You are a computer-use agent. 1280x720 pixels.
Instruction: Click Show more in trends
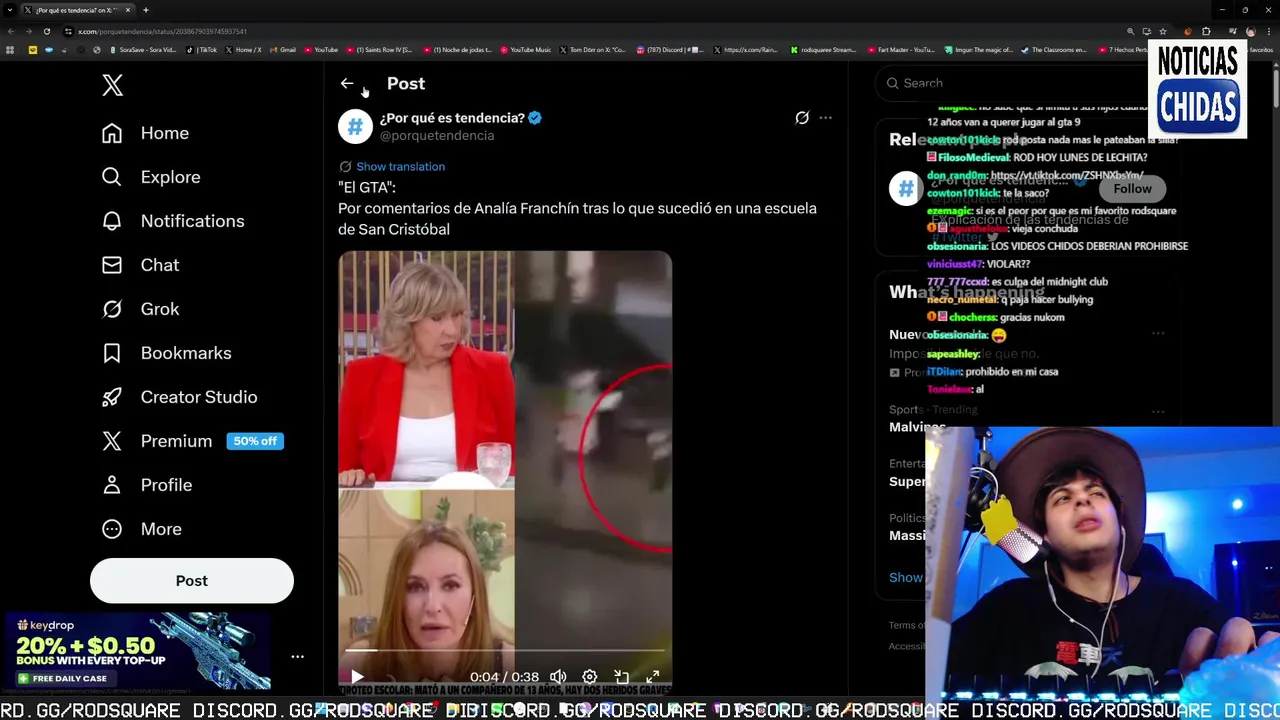point(906,578)
